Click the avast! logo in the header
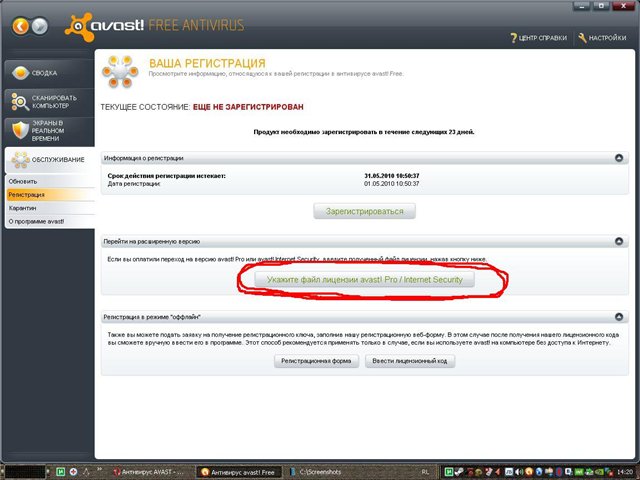Viewport: 640px width, 480px height. (104, 27)
